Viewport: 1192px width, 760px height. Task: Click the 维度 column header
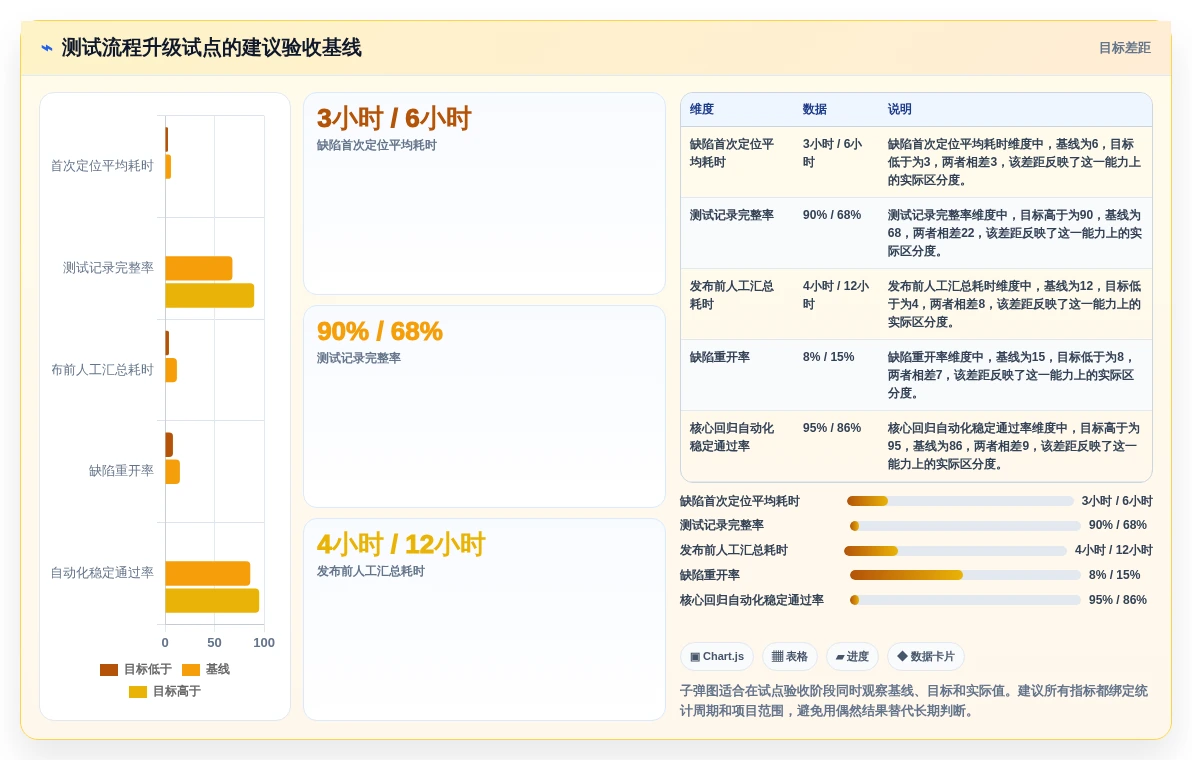point(702,109)
